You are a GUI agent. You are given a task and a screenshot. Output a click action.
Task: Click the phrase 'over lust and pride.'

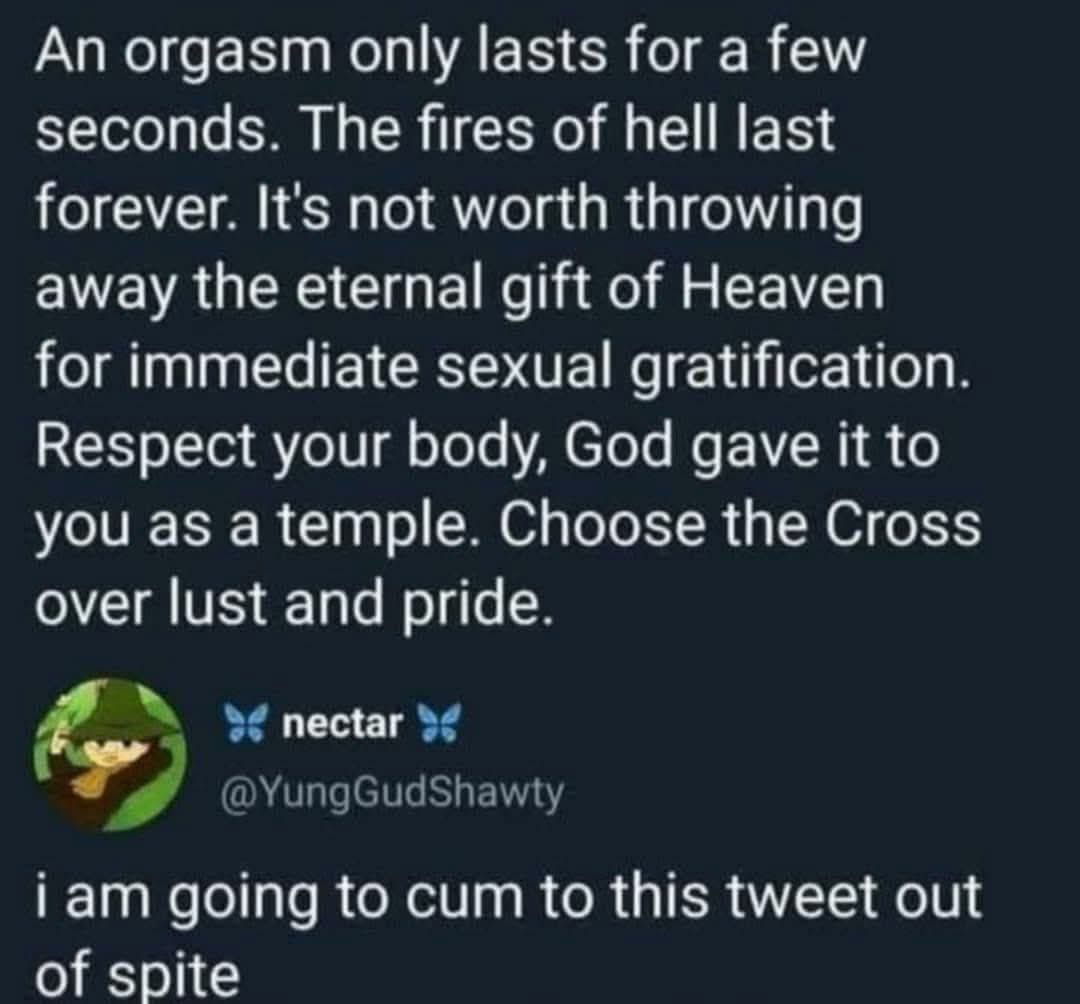pos(294,604)
